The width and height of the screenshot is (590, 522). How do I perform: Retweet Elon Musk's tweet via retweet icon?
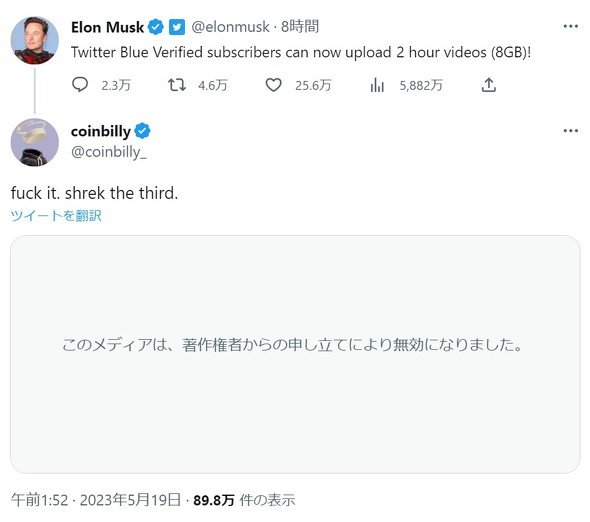[176, 85]
